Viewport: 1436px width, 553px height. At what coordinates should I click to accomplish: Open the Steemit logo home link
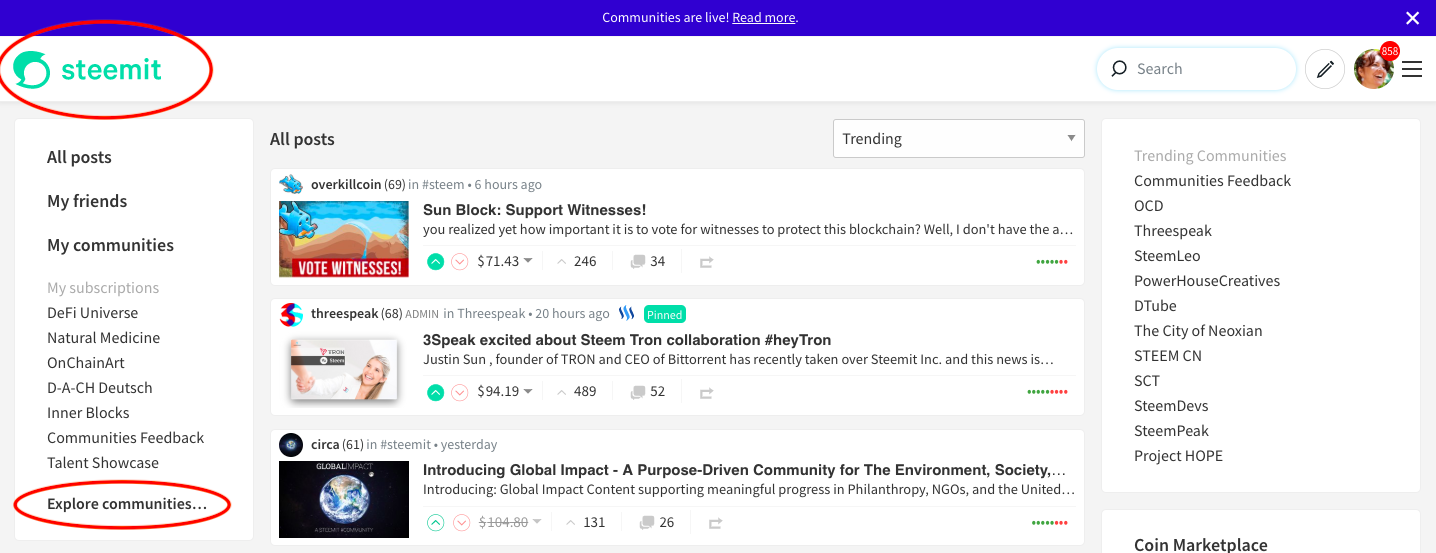coord(88,69)
